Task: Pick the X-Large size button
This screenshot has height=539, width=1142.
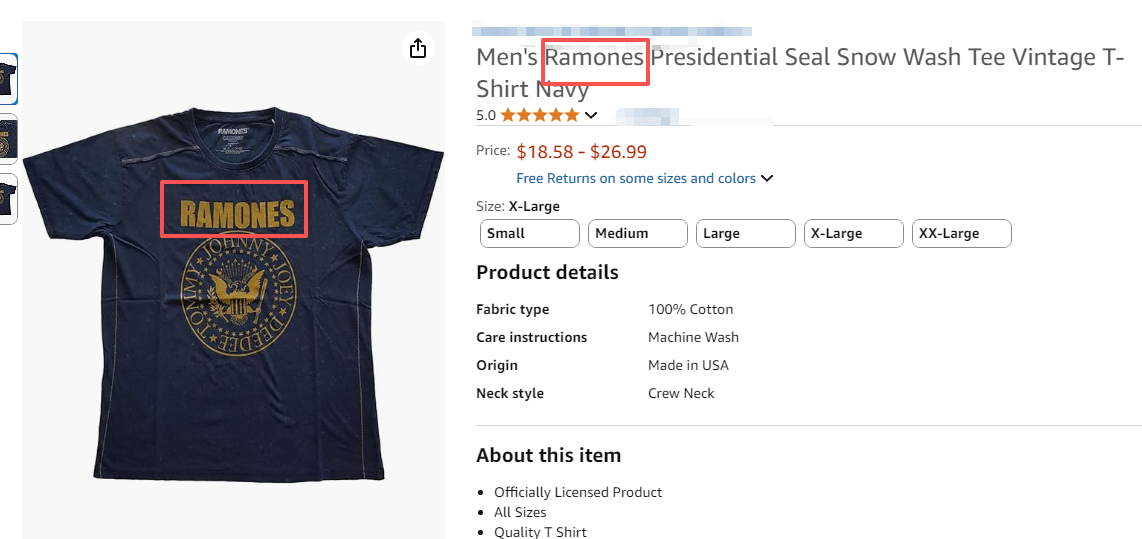Action: [x=854, y=234]
